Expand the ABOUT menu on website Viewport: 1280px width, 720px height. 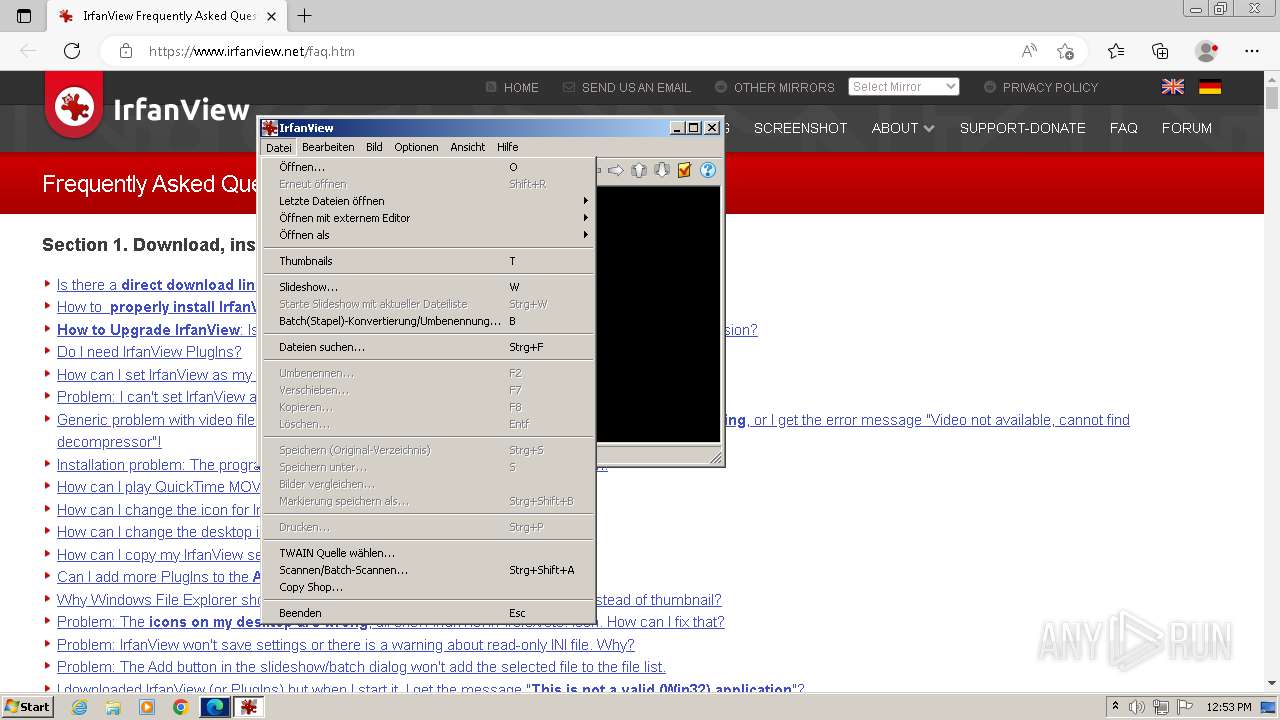902,128
